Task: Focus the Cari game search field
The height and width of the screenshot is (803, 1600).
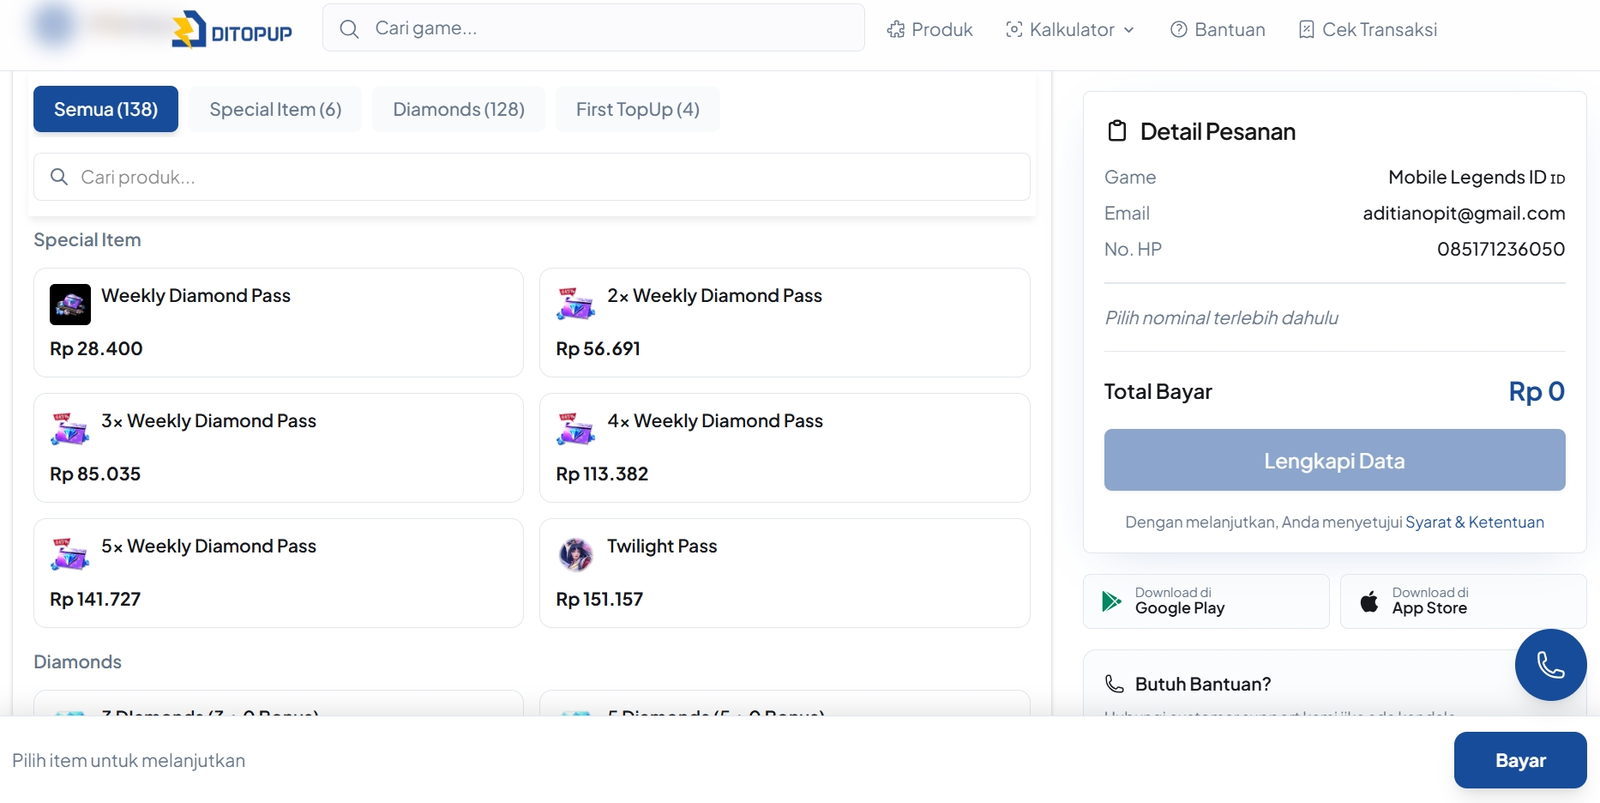Action: (x=610, y=28)
